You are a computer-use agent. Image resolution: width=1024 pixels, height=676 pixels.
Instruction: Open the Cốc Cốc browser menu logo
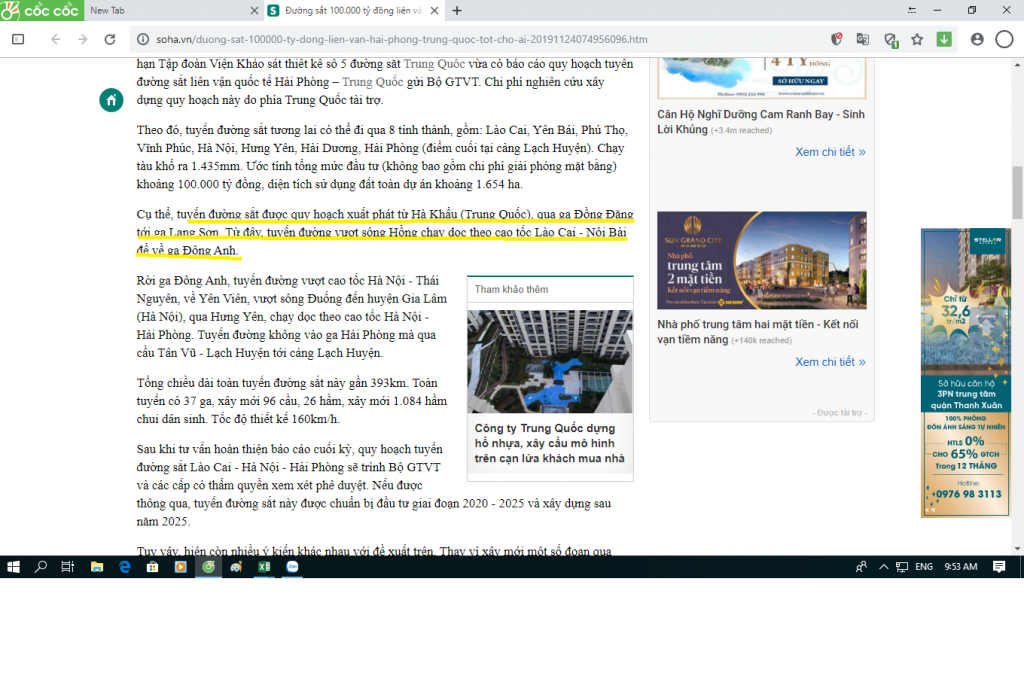tap(41, 10)
